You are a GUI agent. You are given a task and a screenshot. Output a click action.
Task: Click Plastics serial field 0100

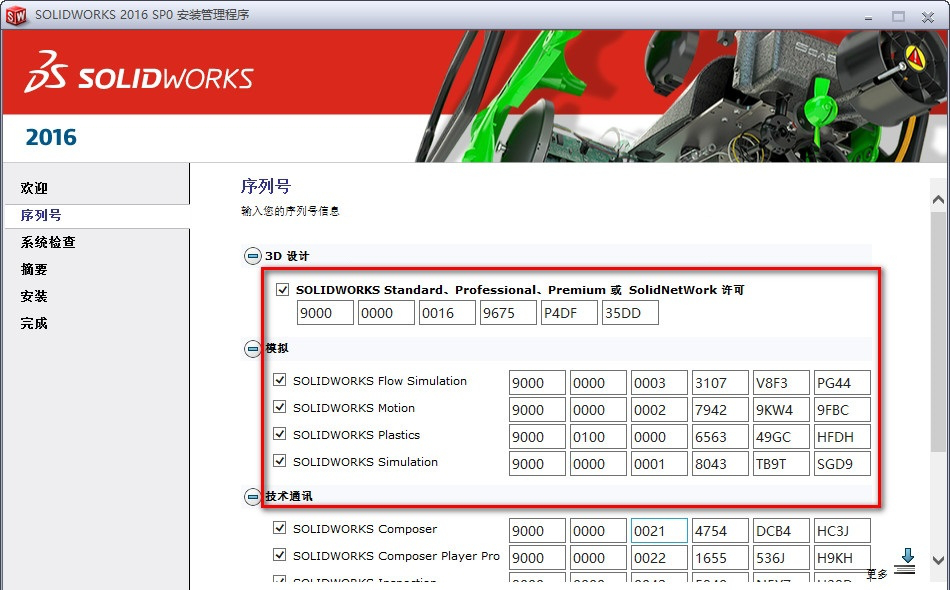click(x=598, y=437)
